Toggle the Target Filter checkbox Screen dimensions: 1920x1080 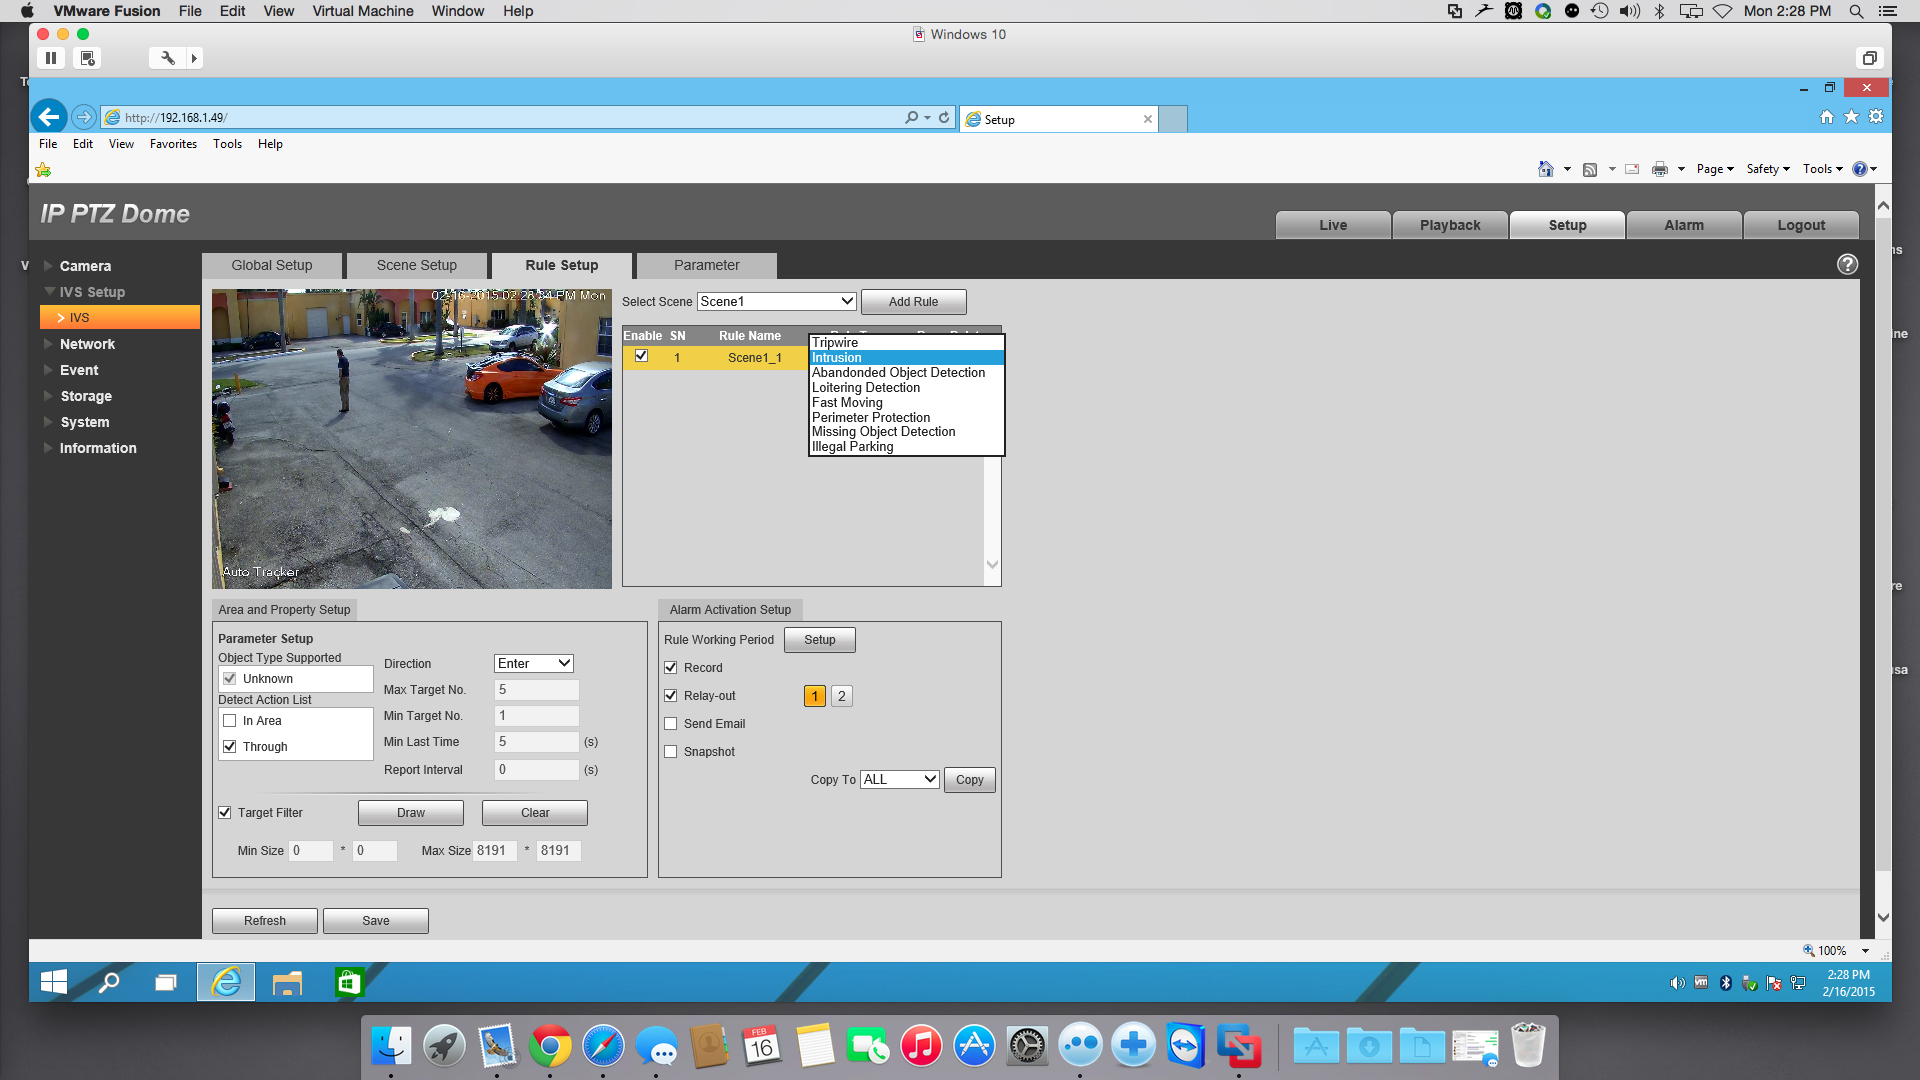[225, 812]
